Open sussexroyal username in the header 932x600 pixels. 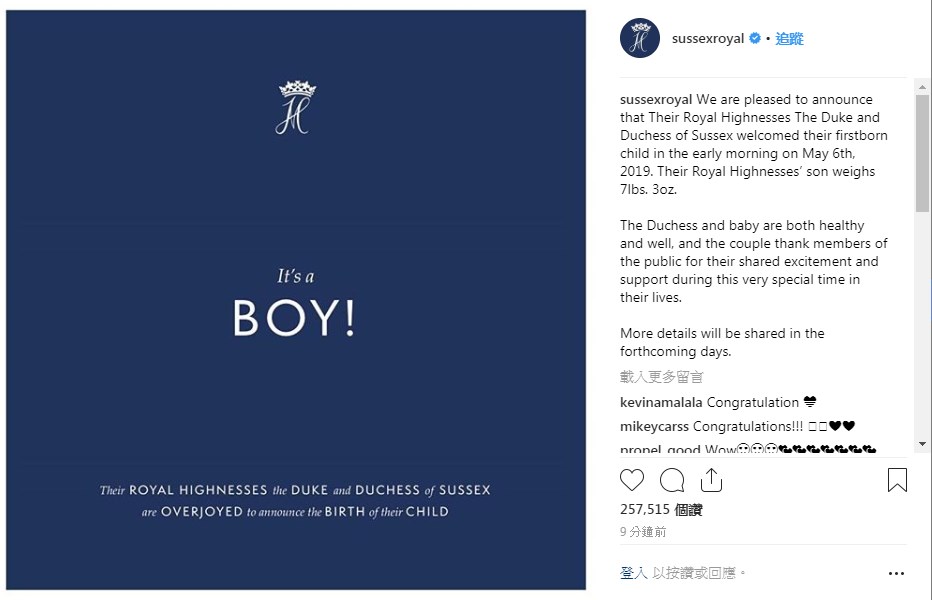(x=708, y=39)
